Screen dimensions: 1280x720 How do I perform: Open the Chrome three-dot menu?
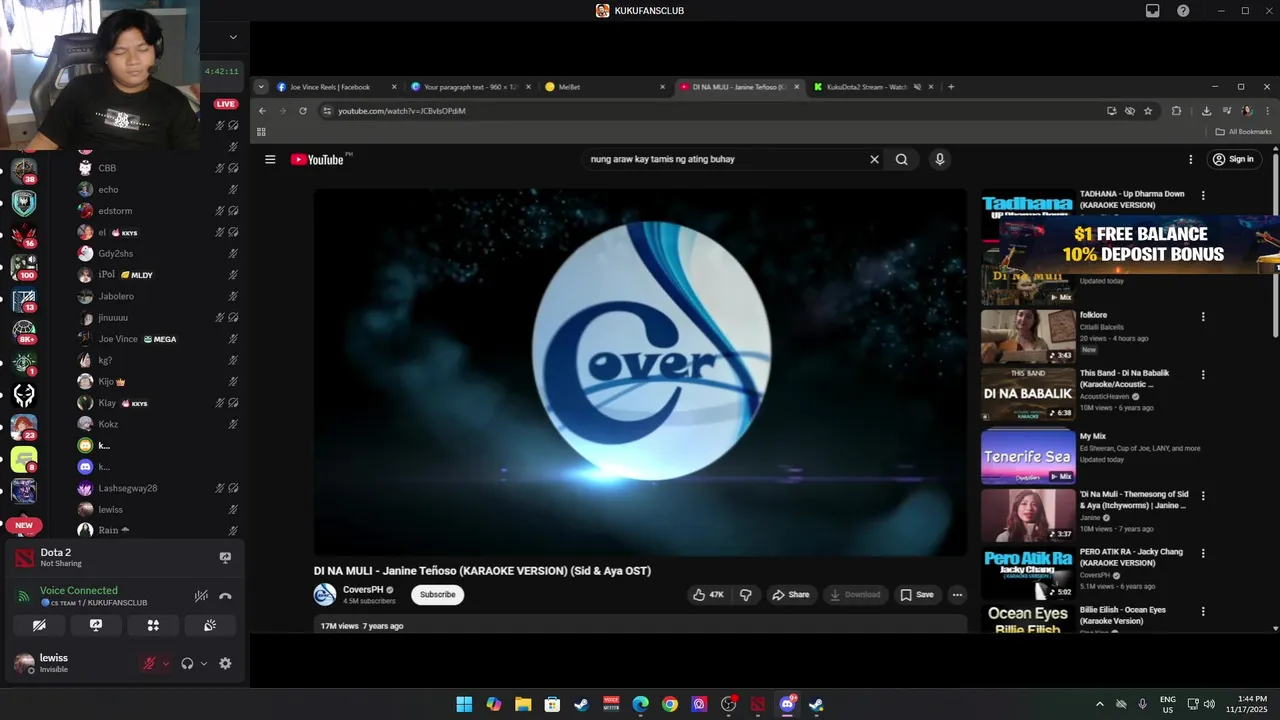tap(1266, 111)
